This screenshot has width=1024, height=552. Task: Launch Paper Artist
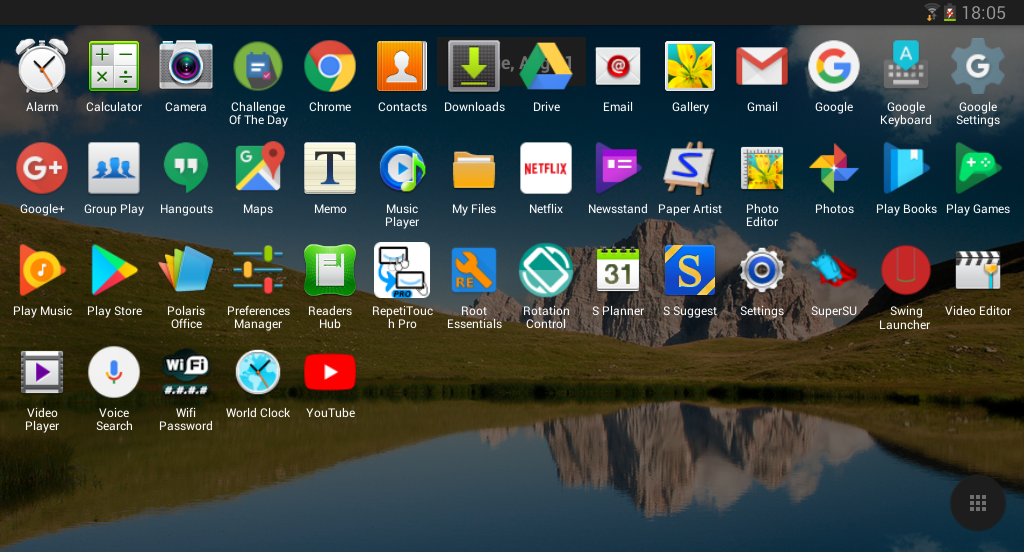[690, 168]
